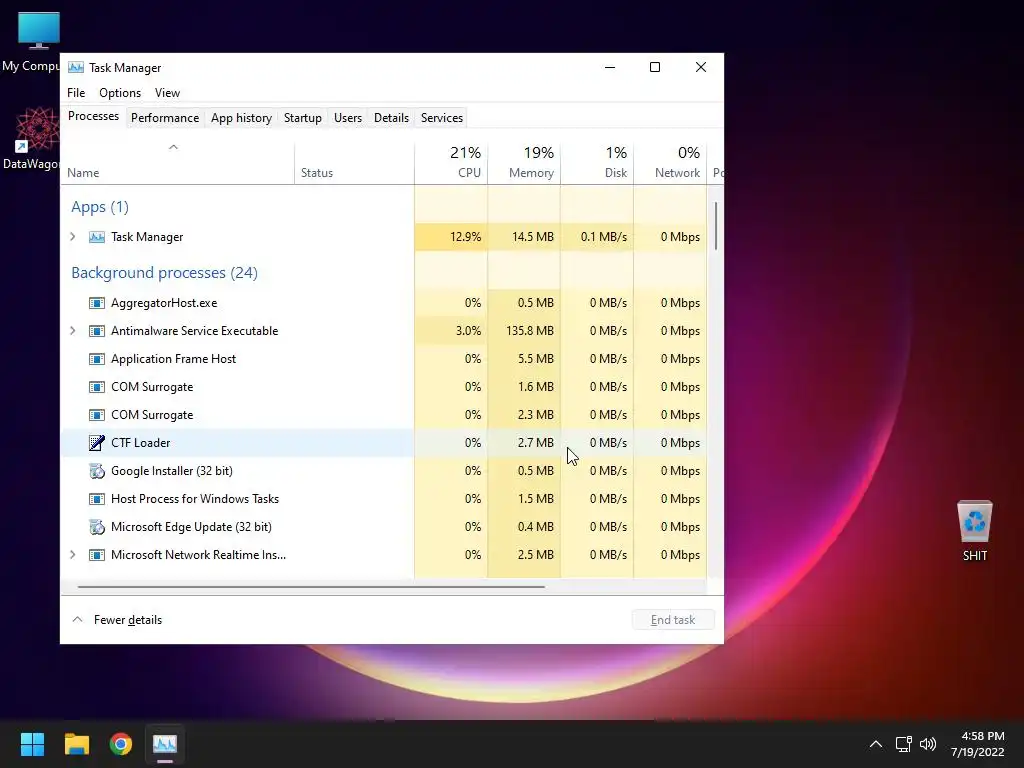Maximize the Task Manager window

654,67
